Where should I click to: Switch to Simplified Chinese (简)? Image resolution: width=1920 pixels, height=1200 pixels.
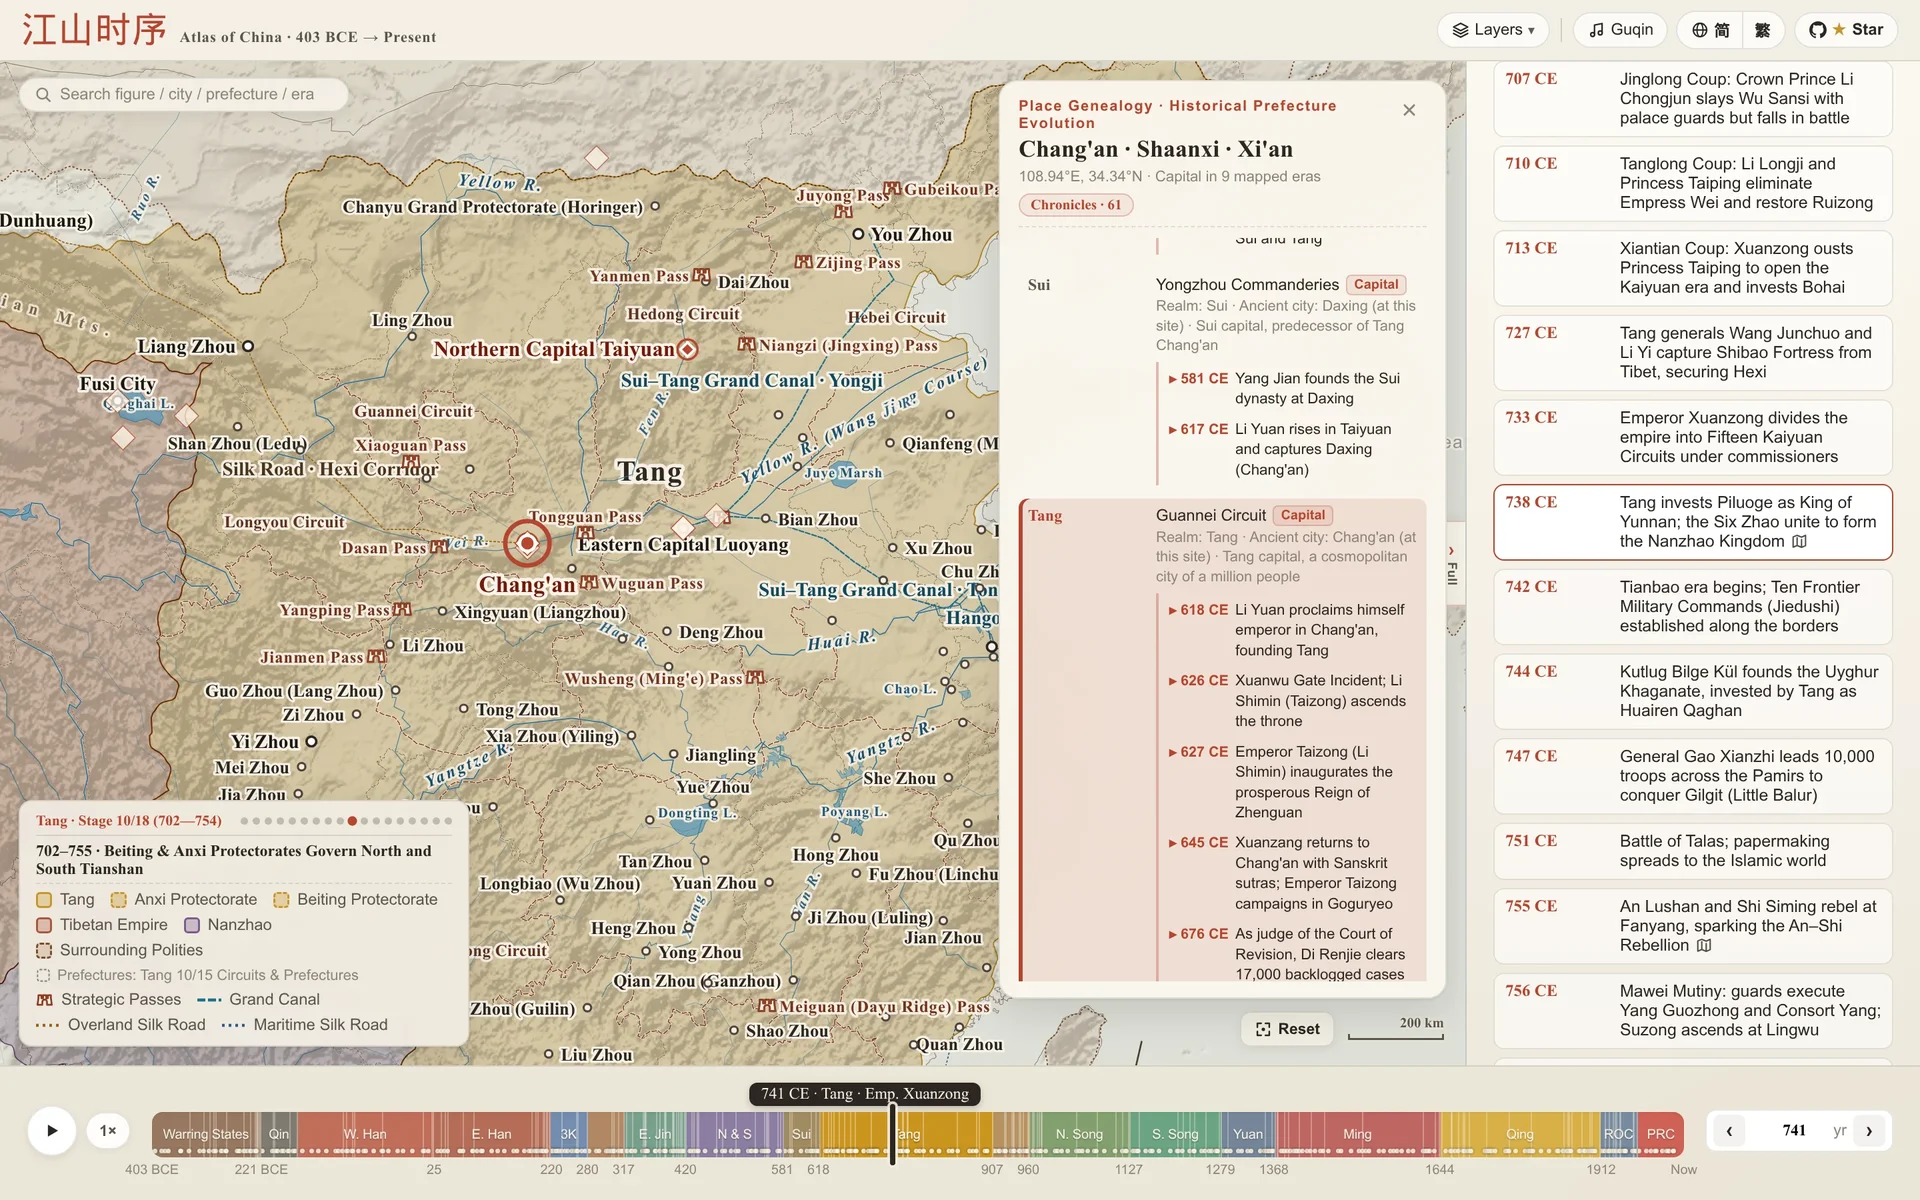(1711, 30)
